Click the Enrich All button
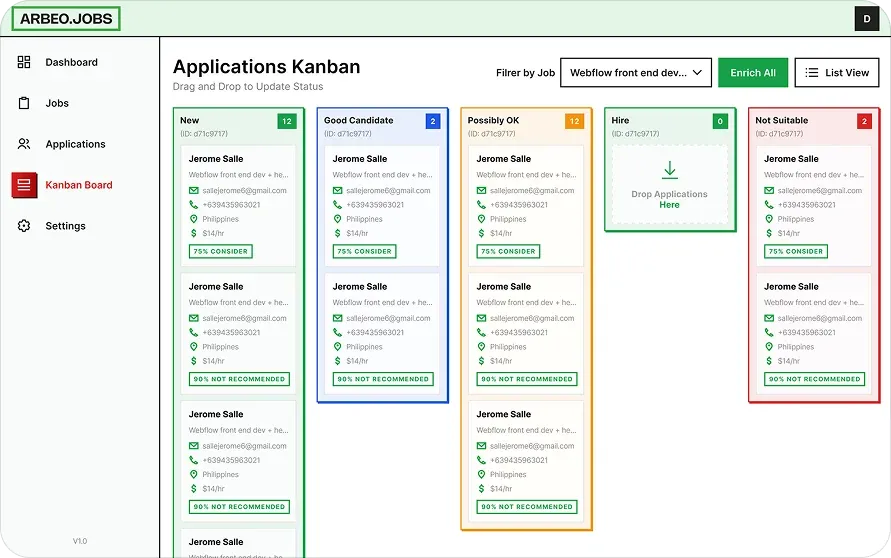The width and height of the screenshot is (891, 558). (753, 73)
